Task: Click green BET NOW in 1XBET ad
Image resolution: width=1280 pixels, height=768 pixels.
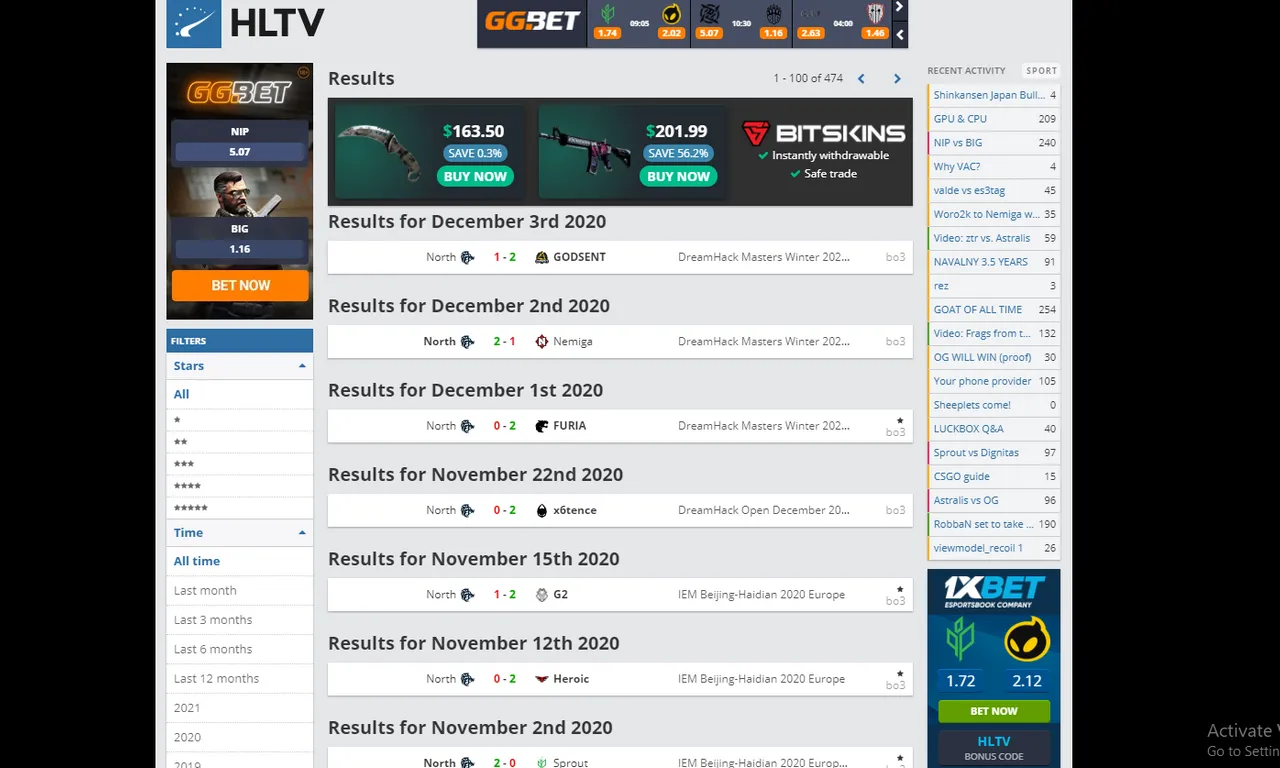Action: tap(994, 711)
